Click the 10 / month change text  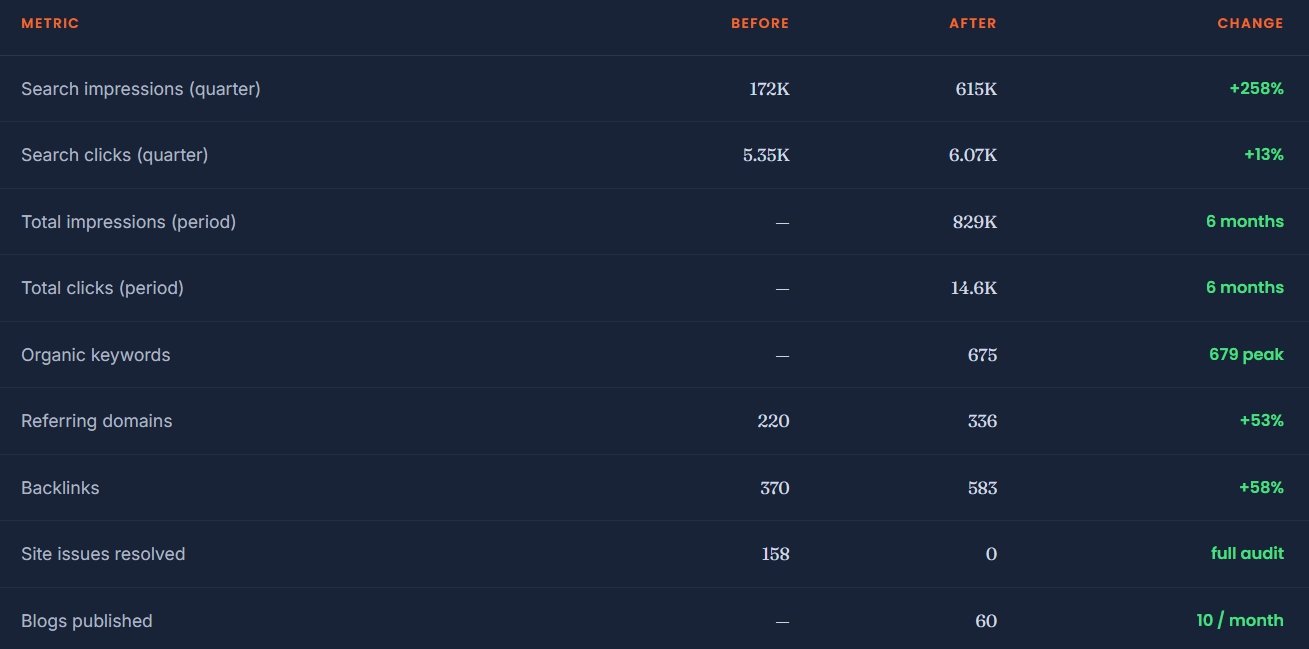pyautogui.click(x=1240, y=620)
